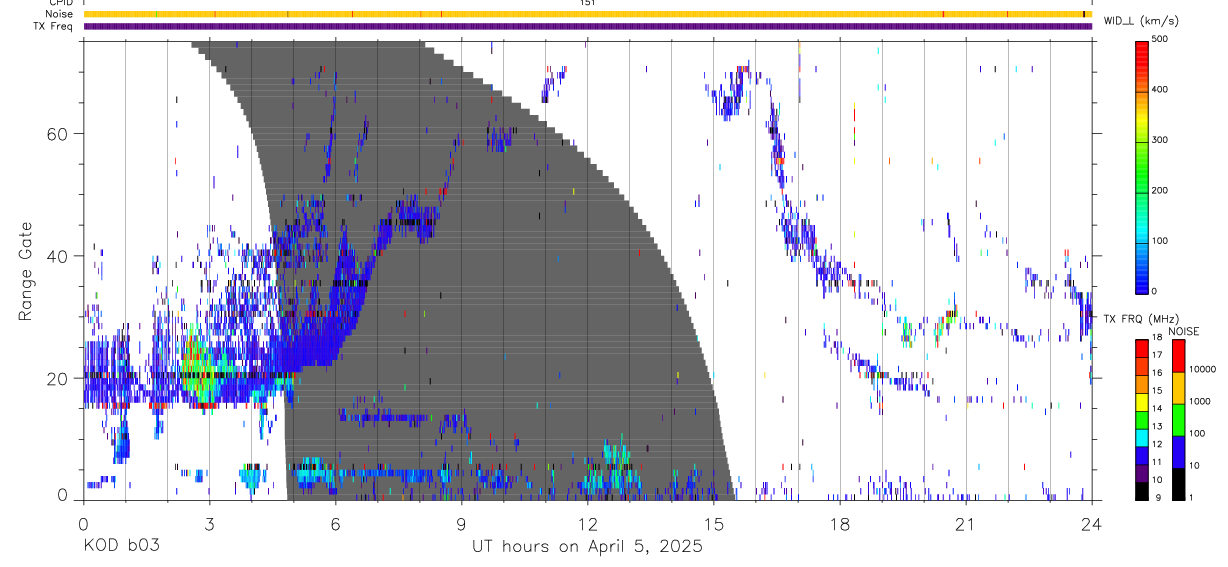Click the 9 UT hour tick label
Screen dimensions: 1228x567
(461, 523)
